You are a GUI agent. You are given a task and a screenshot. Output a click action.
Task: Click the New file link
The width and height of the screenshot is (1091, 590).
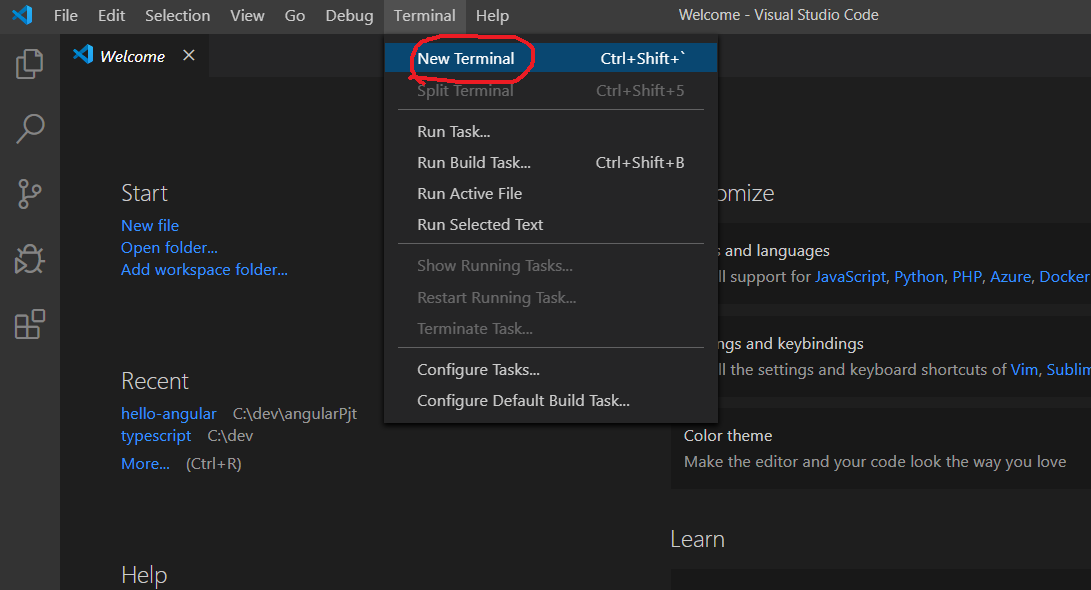click(x=150, y=225)
